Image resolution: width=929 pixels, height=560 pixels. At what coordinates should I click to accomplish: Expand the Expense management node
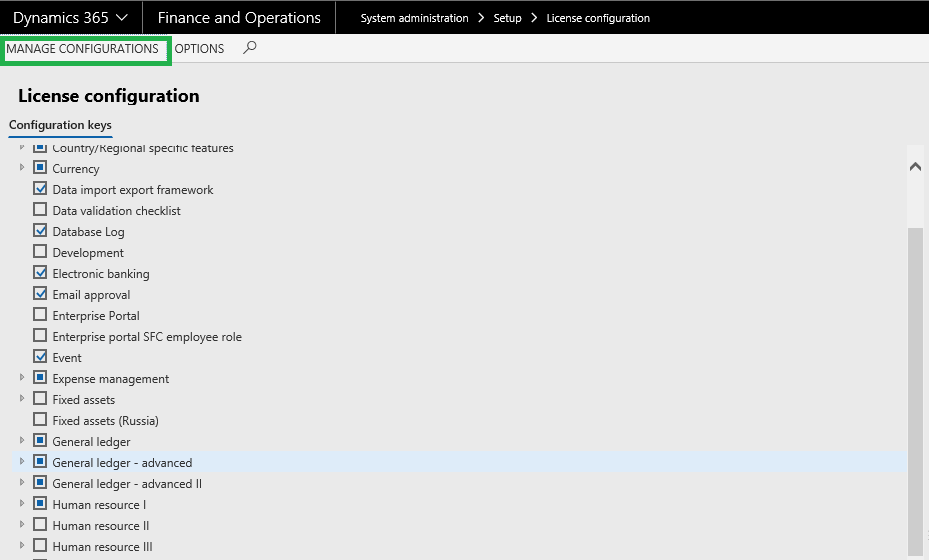click(22, 378)
